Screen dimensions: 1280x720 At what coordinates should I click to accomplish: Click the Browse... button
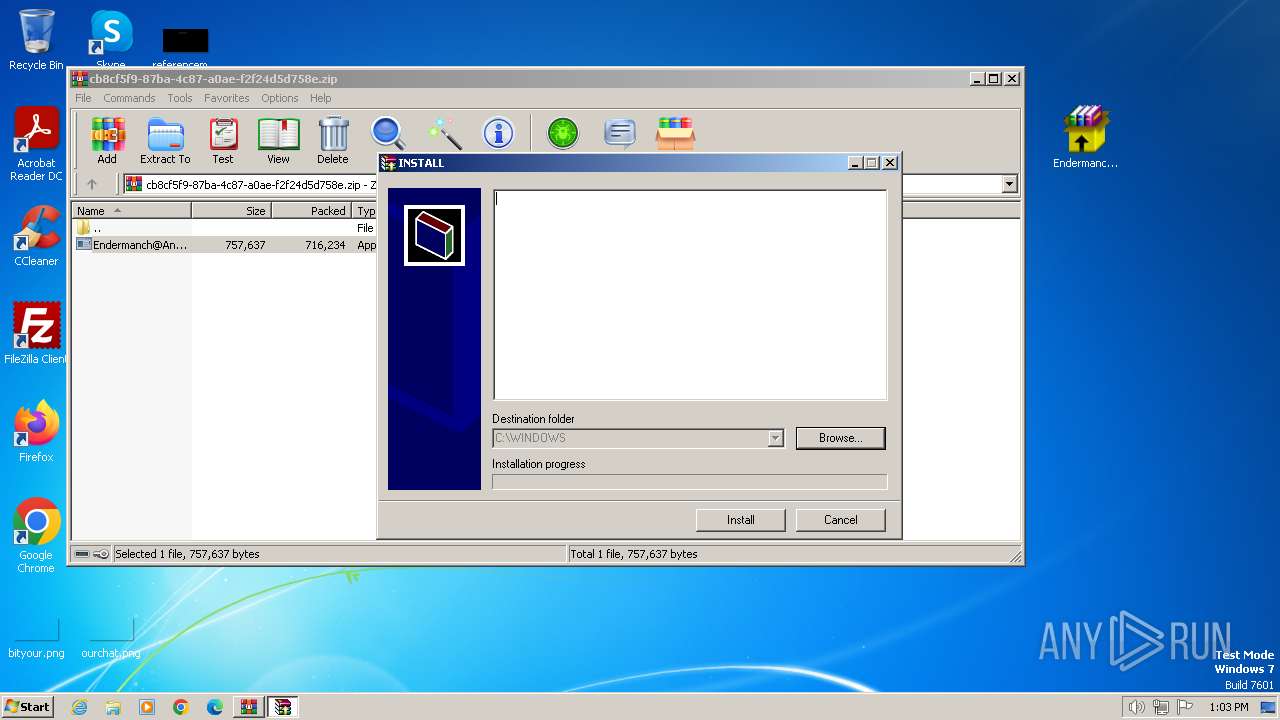pos(841,438)
